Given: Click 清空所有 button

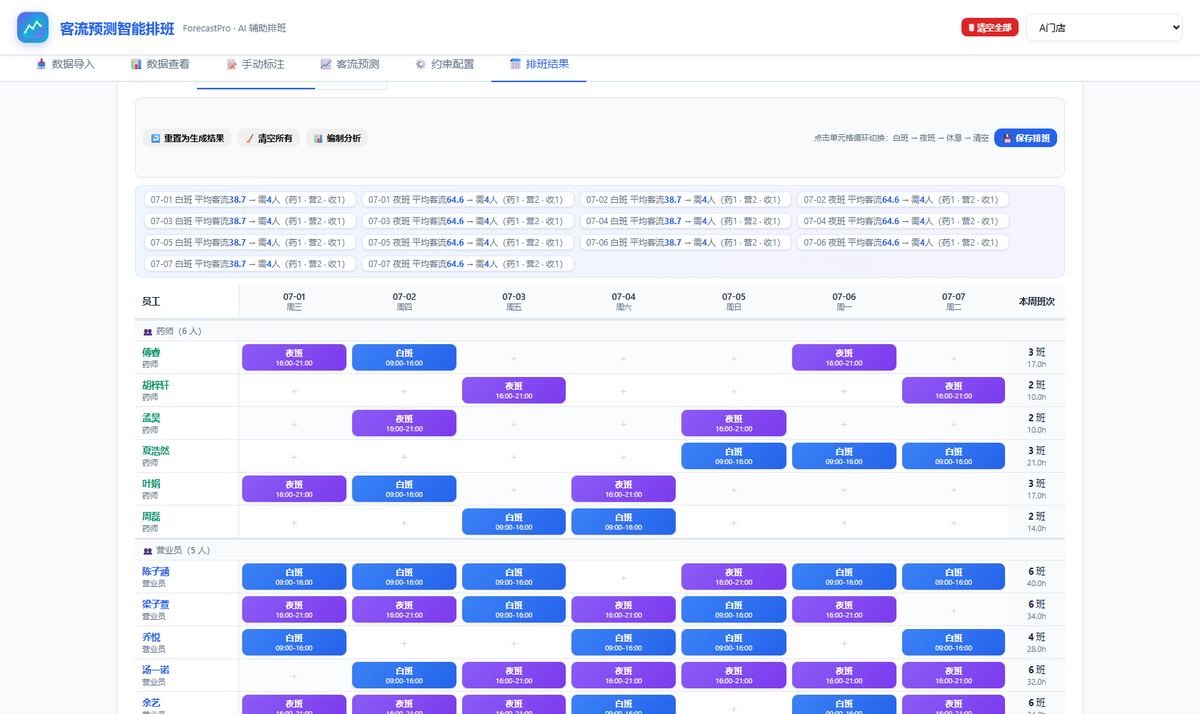Looking at the screenshot, I should point(268,138).
